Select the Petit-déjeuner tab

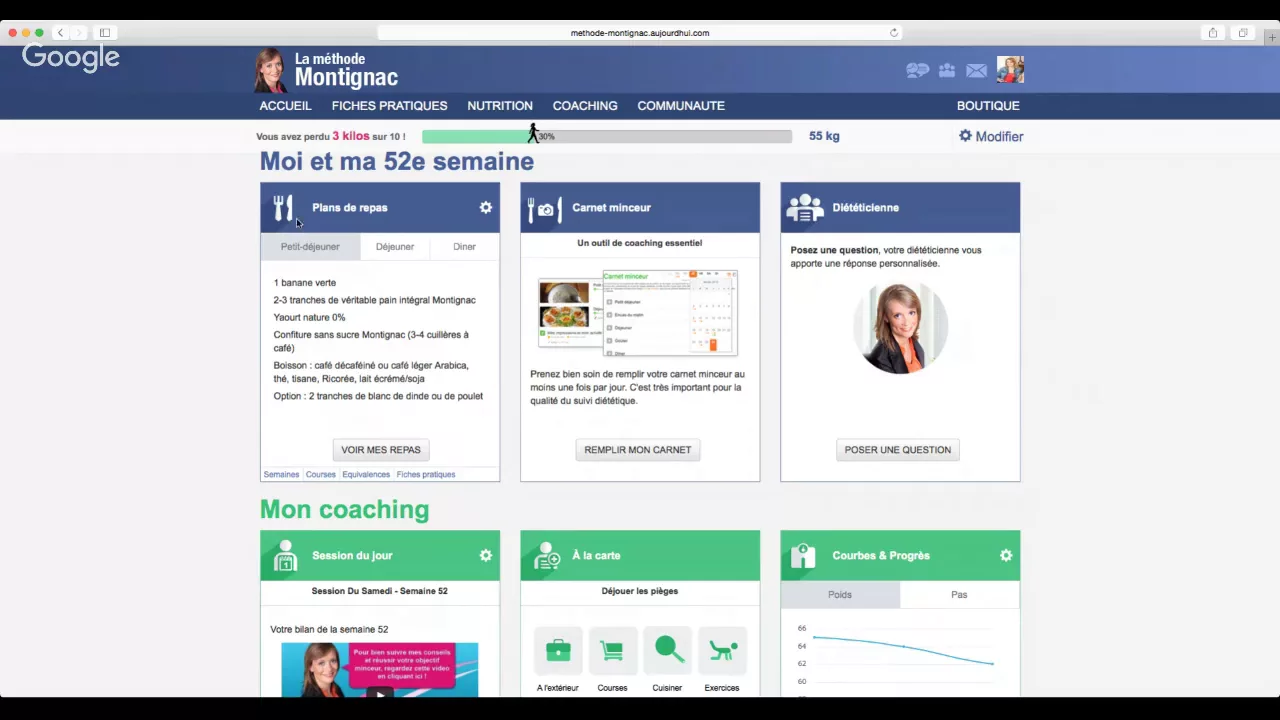pyautogui.click(x=310, y=246)
